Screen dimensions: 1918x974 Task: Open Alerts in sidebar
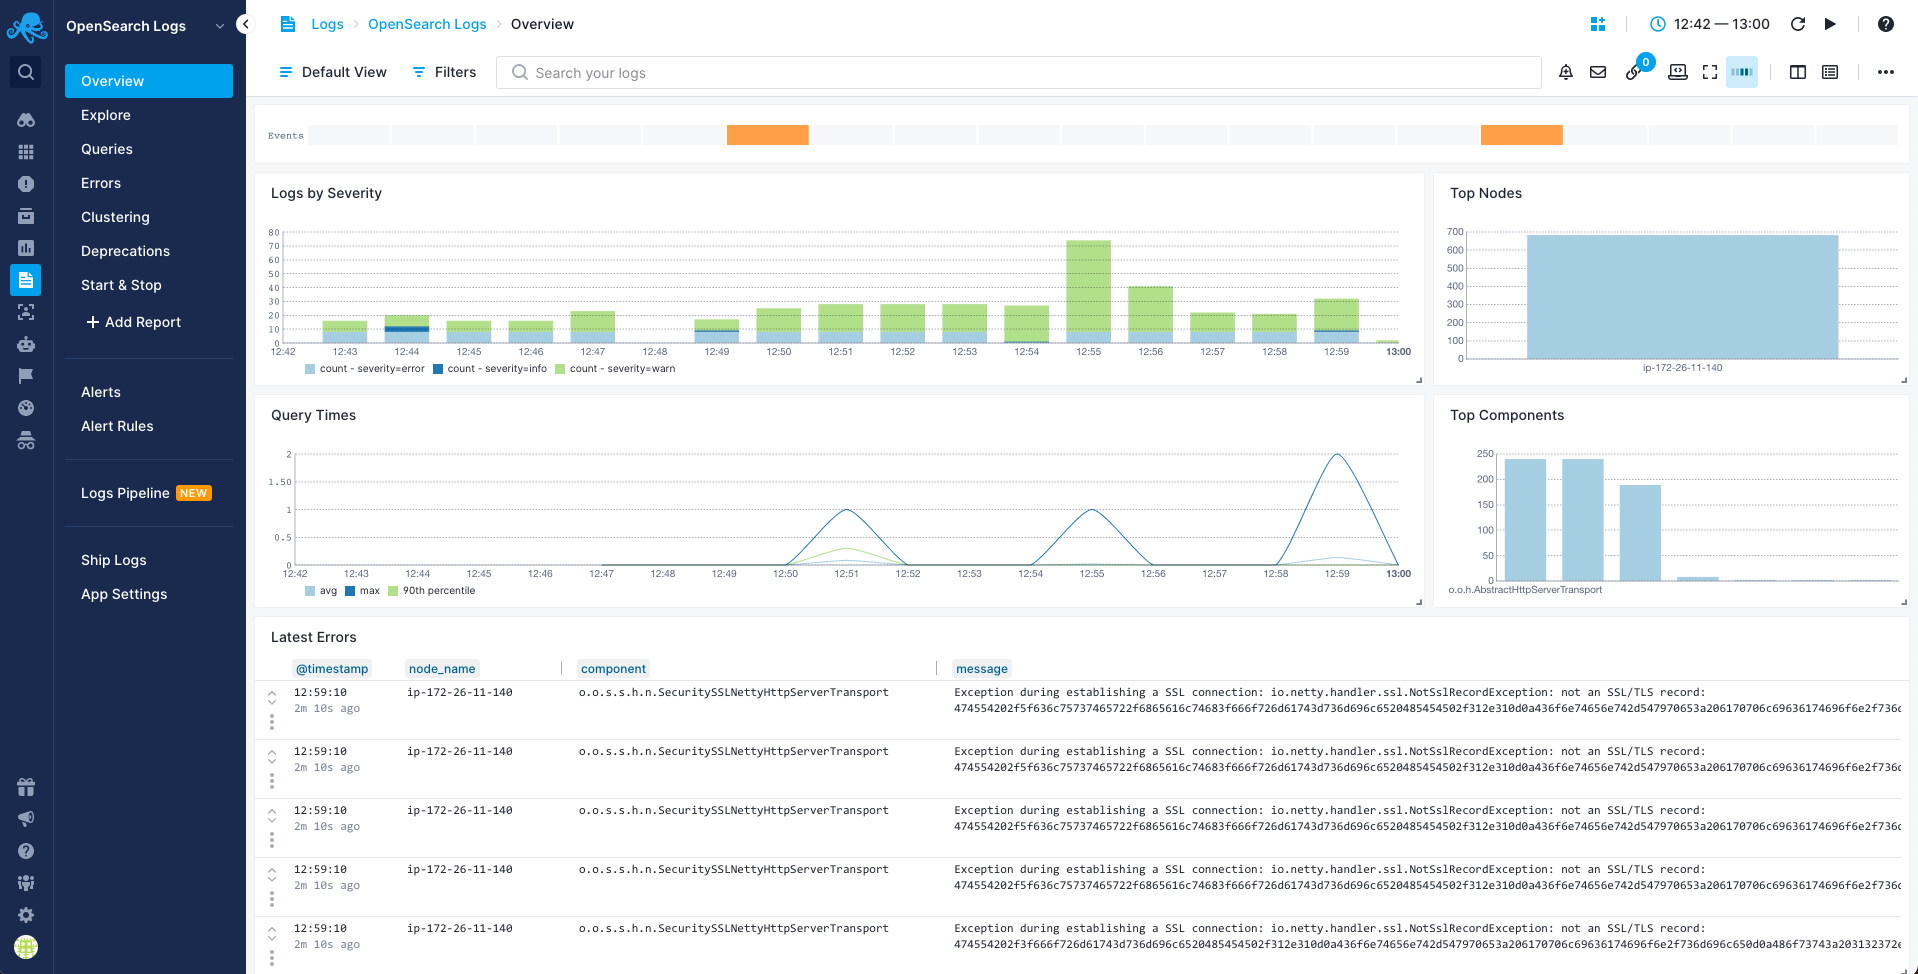coord(101,392)
